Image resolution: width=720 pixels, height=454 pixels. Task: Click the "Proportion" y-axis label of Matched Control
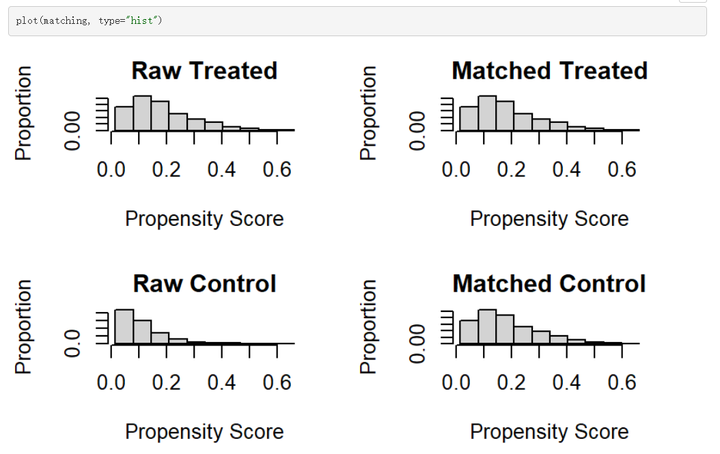(370, 327)
